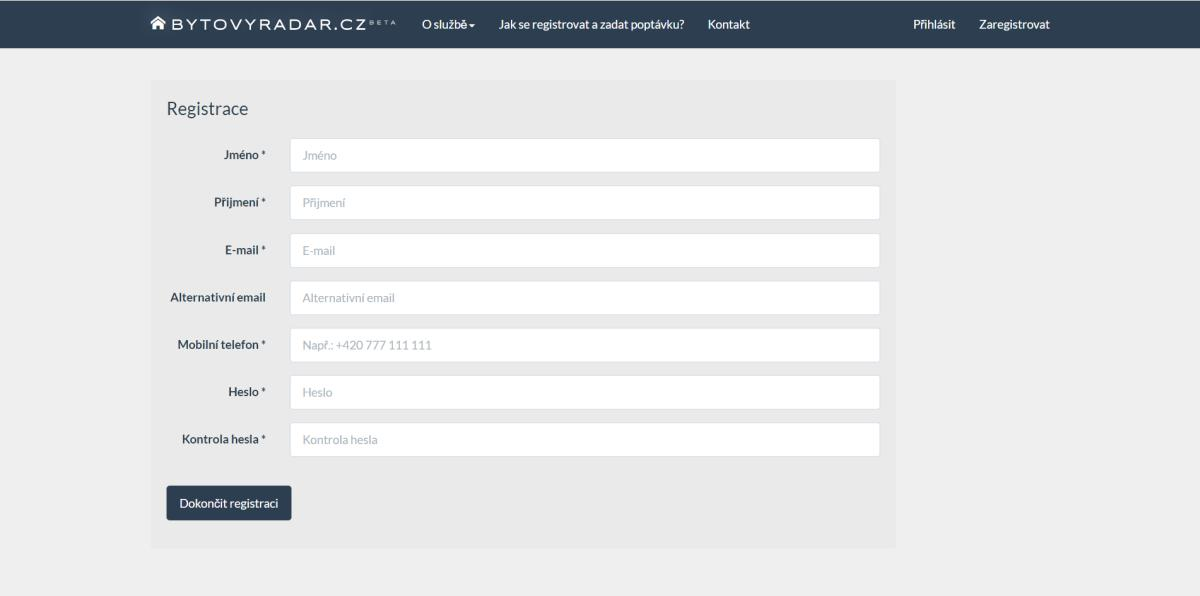Click the bold "E-mail *" field label
1200x596 pixels.
click(x=244, y=250)
